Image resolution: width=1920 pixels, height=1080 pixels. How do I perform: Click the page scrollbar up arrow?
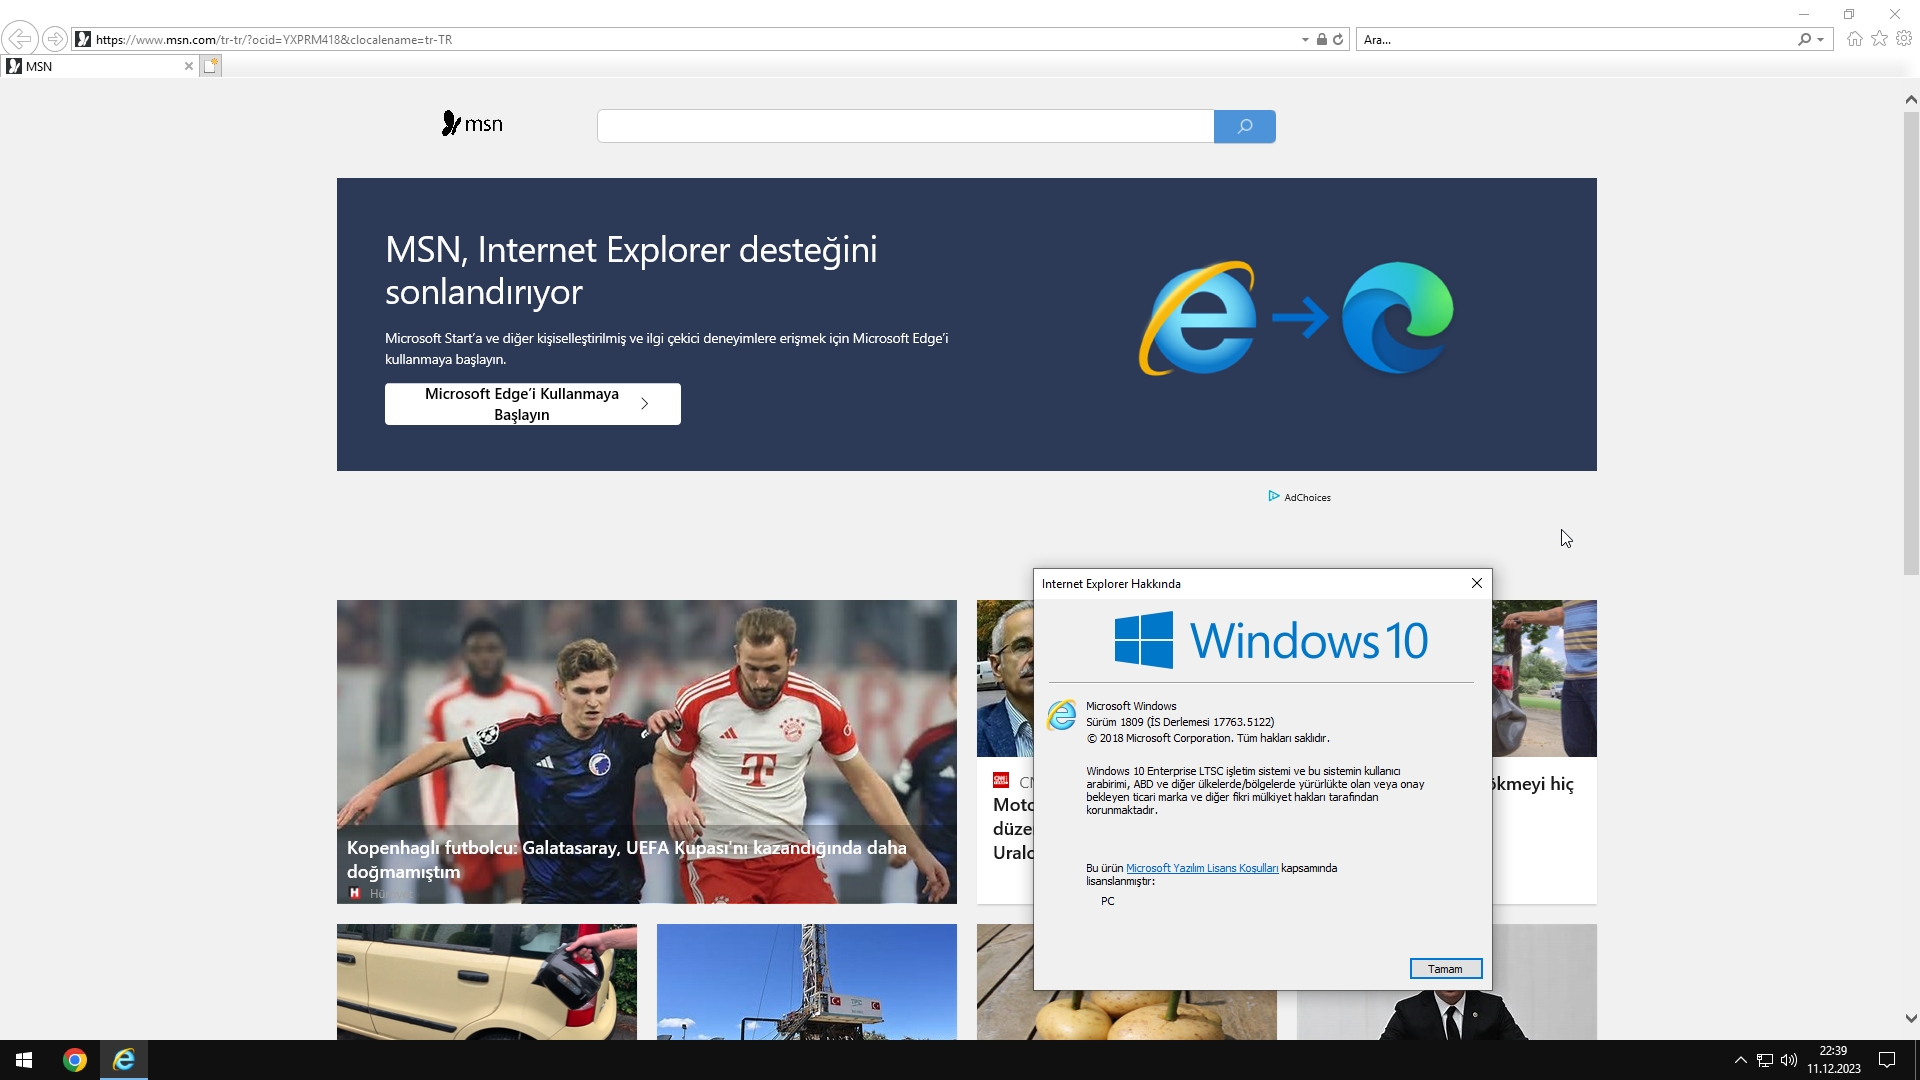click(1911, 99)
